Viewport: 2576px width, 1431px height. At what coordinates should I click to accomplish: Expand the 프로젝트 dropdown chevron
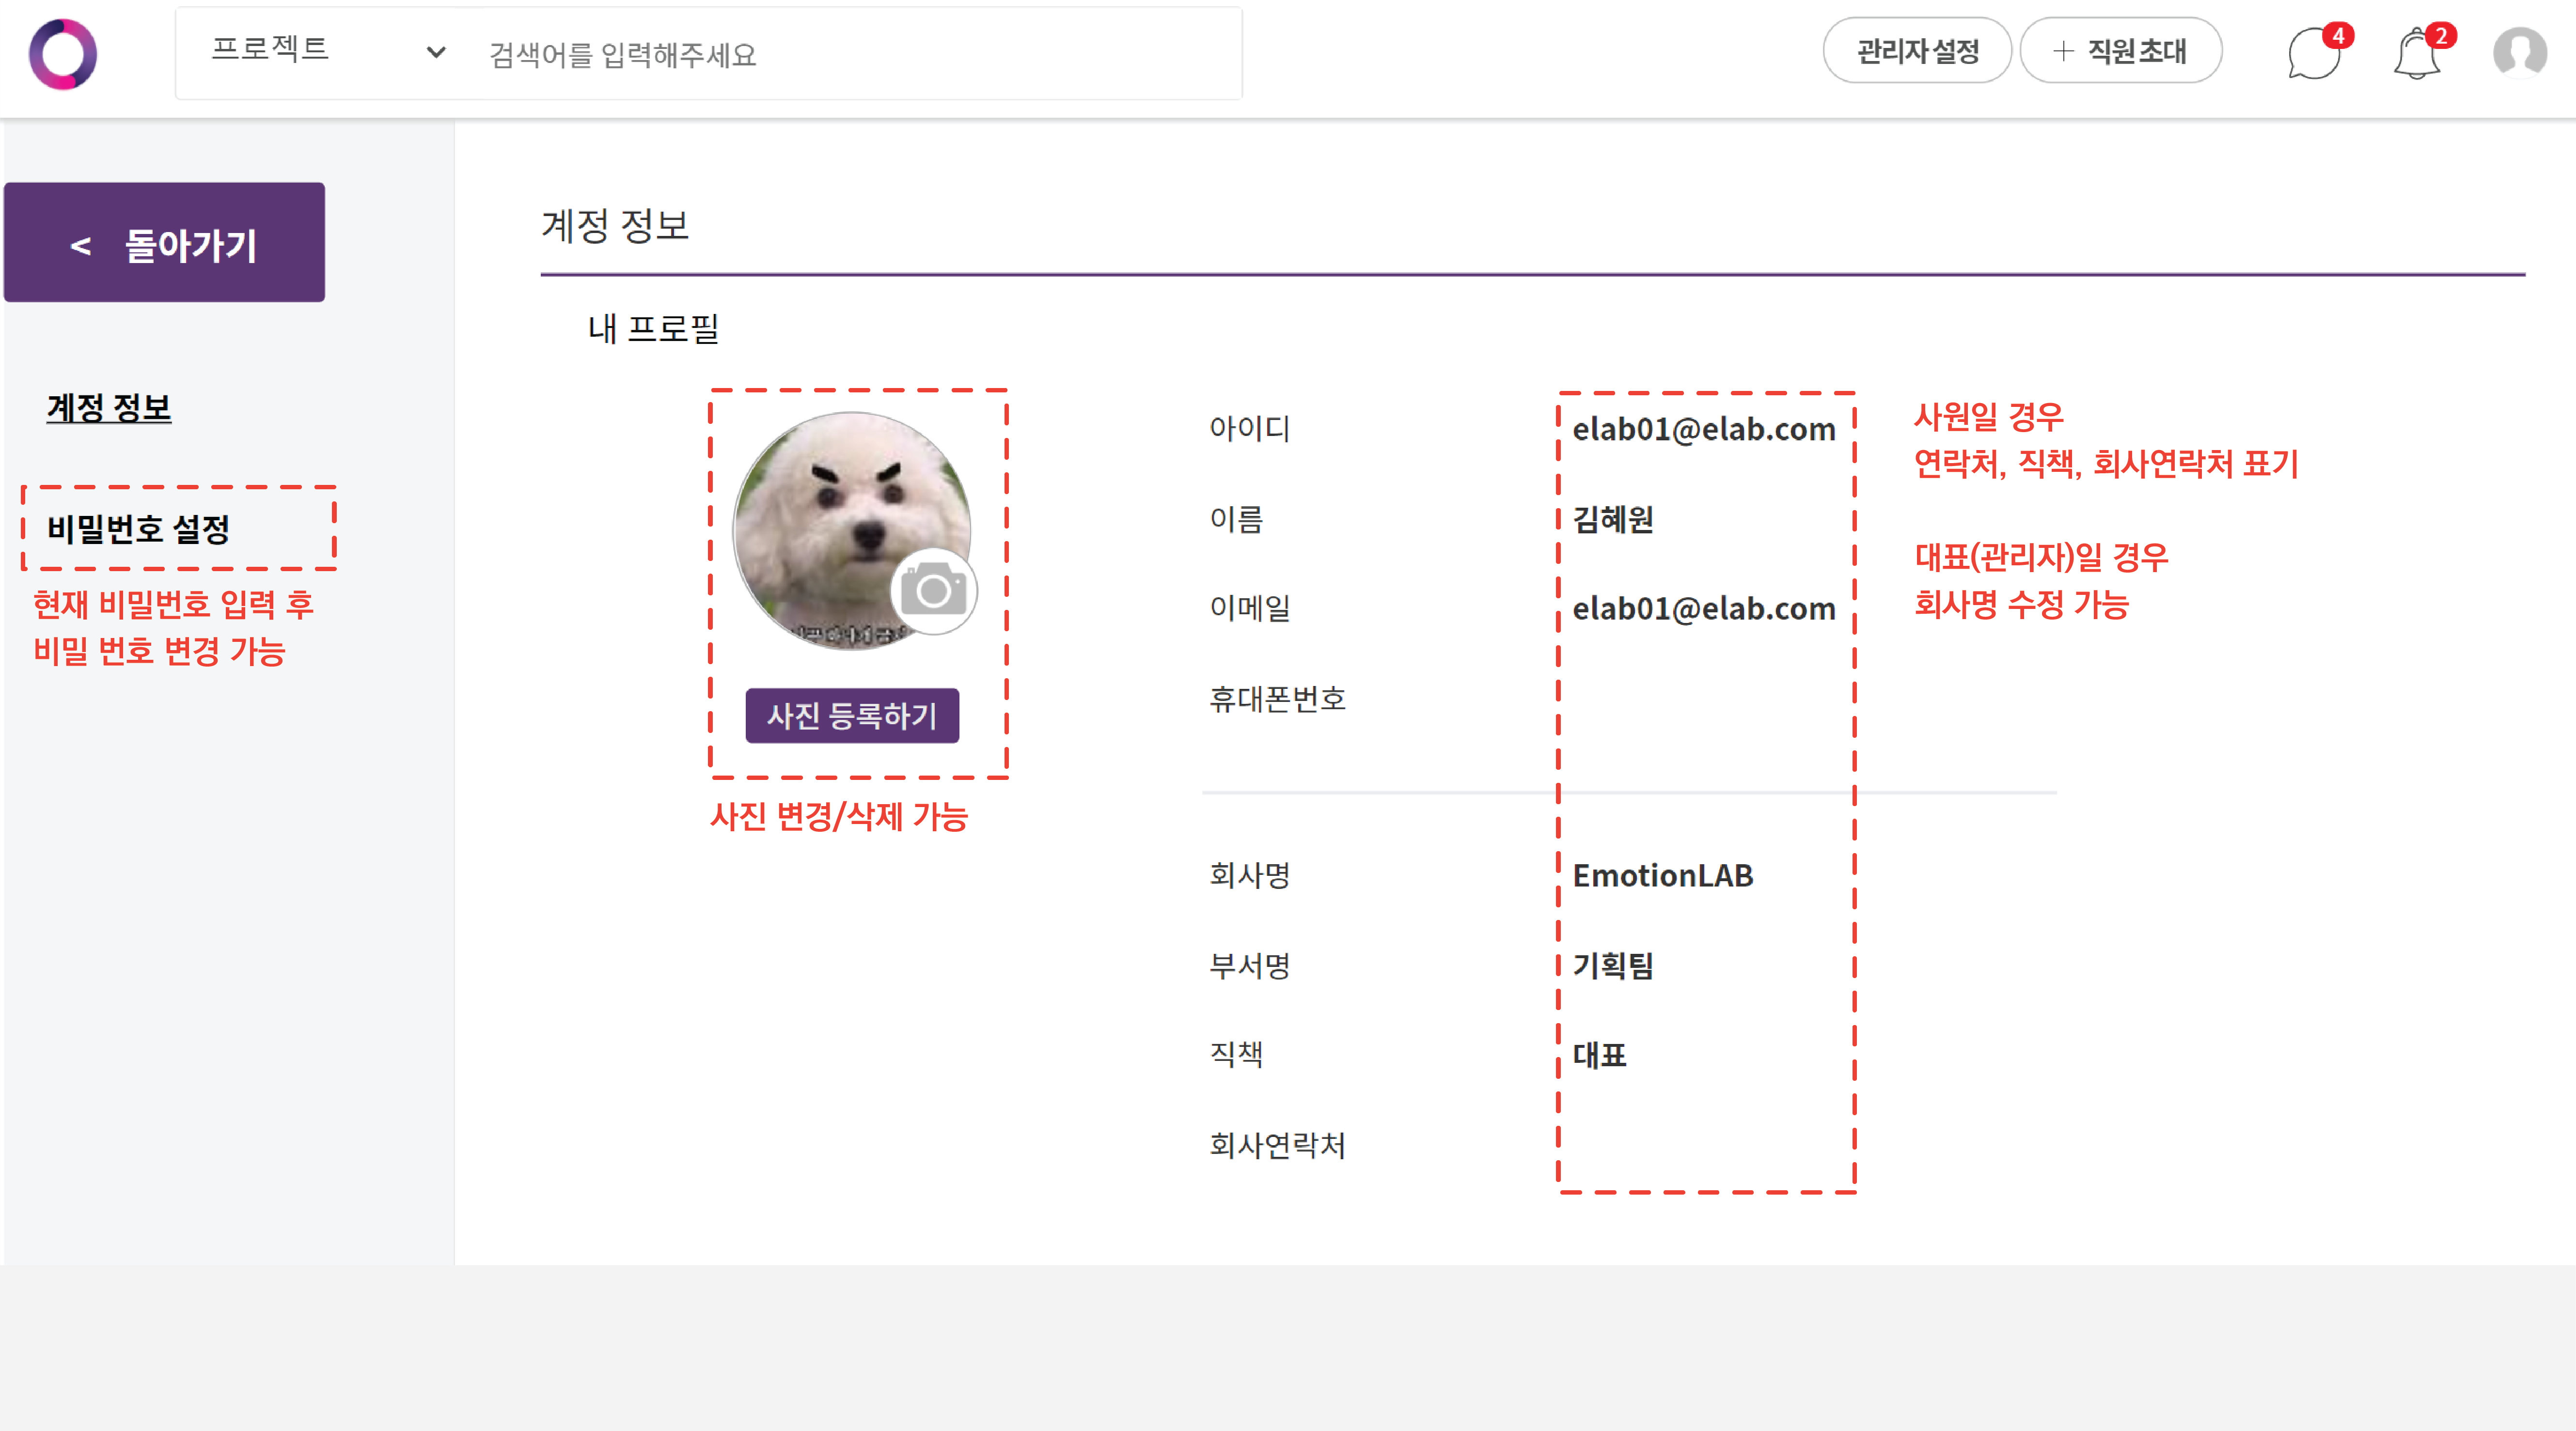pos(436,52)
